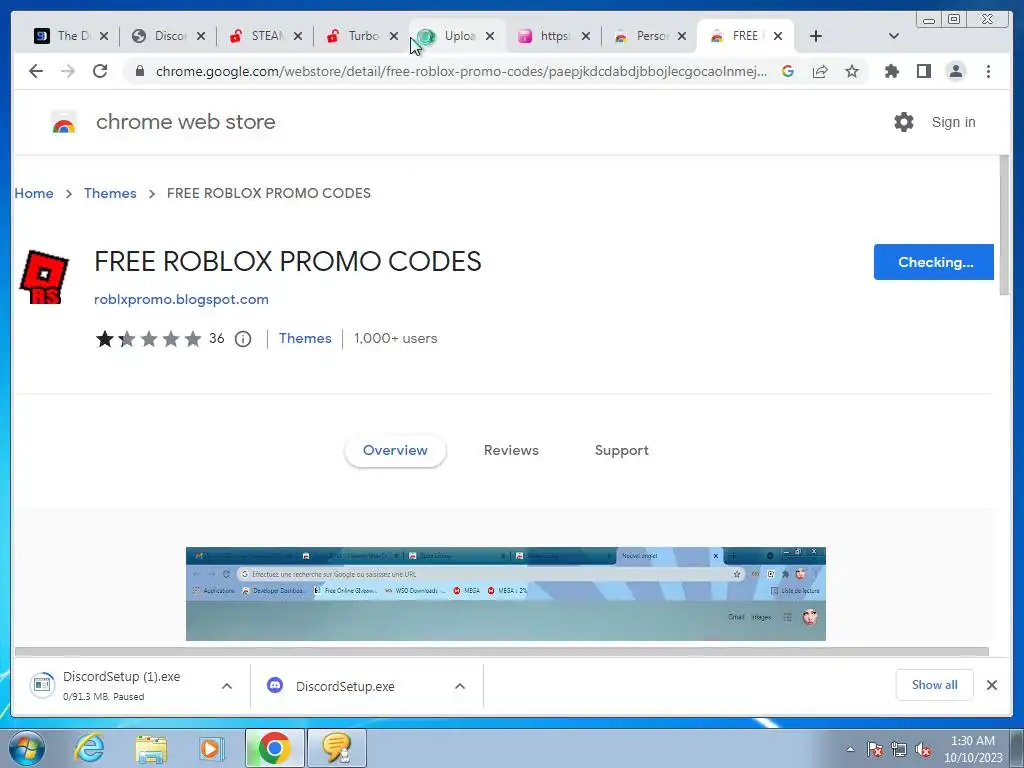This screenshot has height=768, width=1024.
Task: Open the Overview section tab
Action: click(x=395, y=451)
